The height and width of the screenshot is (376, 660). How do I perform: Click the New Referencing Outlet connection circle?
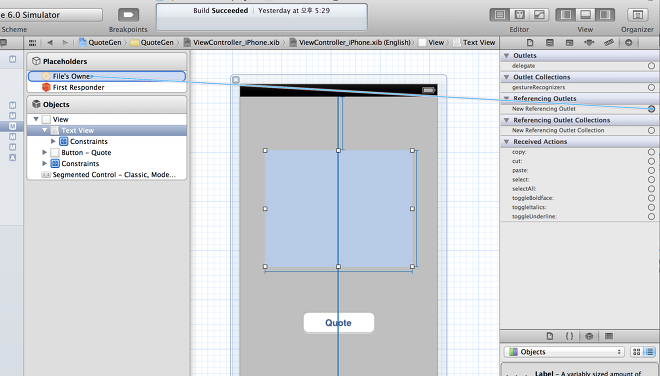tap(651, 109)
